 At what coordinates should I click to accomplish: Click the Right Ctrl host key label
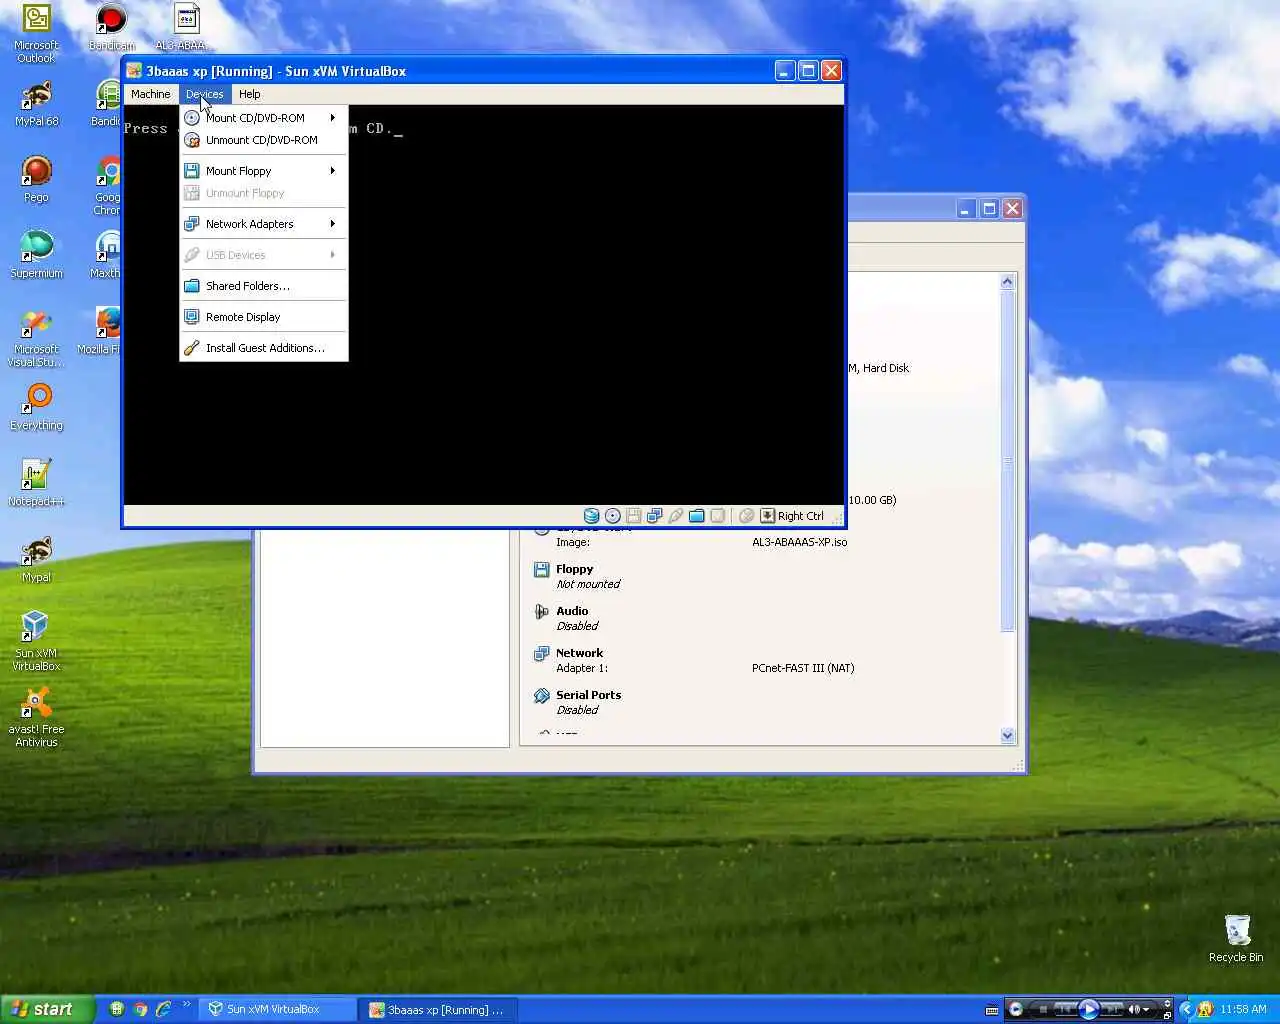800,516
